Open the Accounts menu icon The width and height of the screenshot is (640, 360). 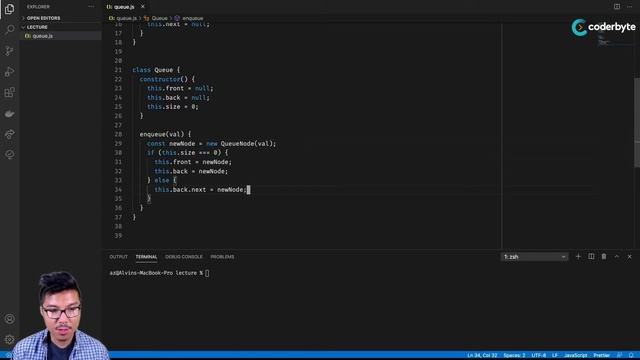[9, 319]
